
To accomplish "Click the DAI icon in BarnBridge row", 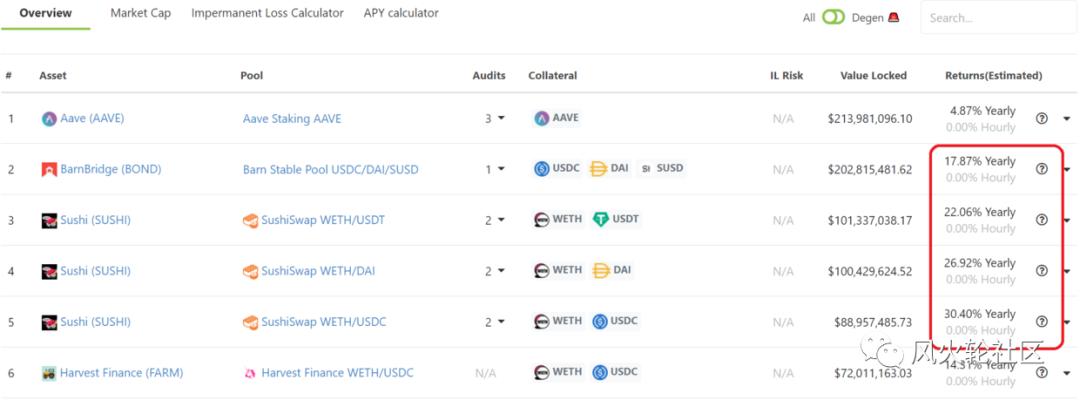I will (x=599, y=169).
